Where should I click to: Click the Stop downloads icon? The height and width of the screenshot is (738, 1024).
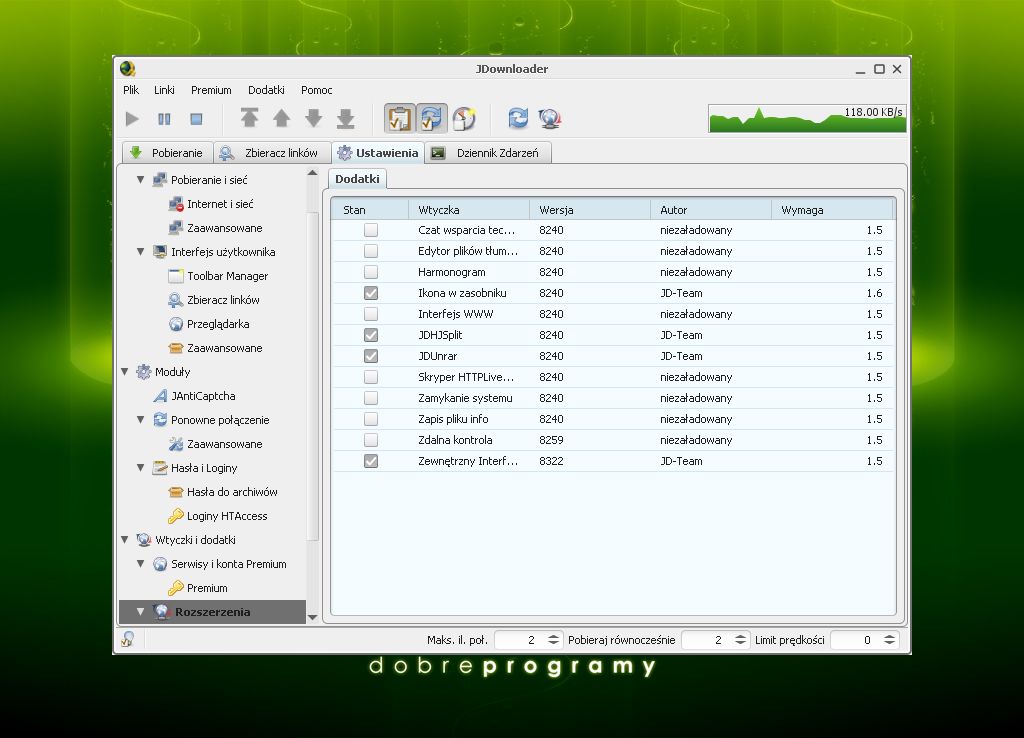click(x=196, y=119)
